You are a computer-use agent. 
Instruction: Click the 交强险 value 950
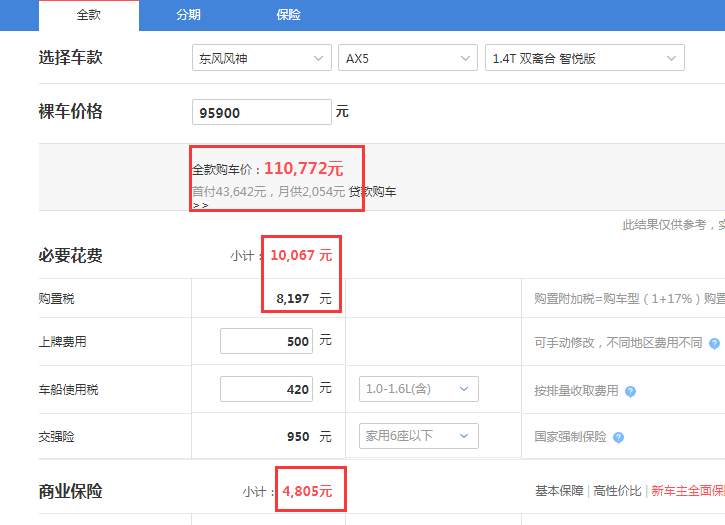coord(298,437)
